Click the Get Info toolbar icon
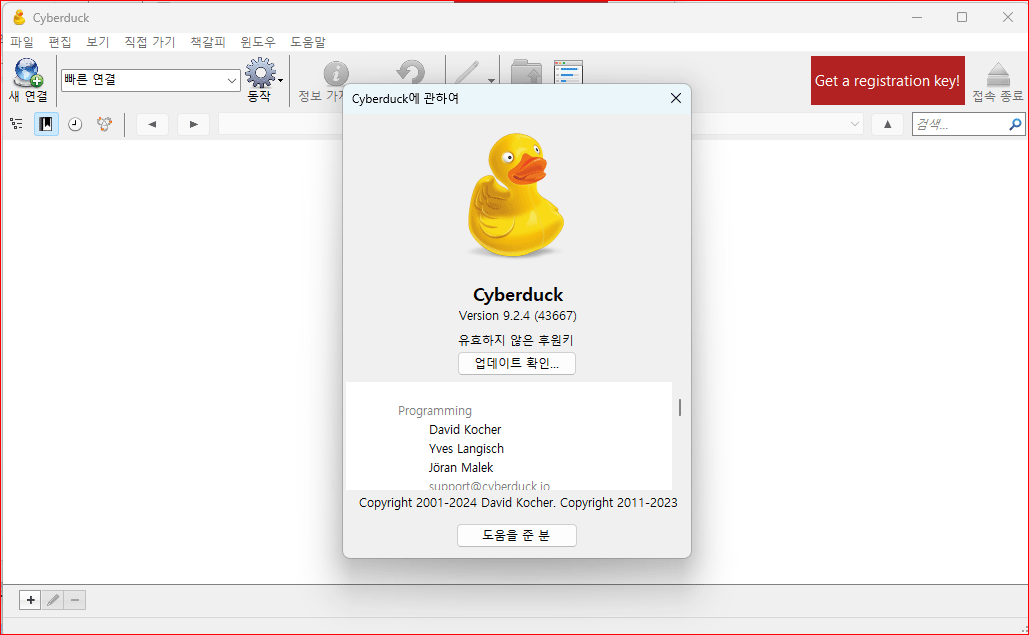Image resolution: width=1029 pixels, height=635 pixels. [x=335, y=73]
